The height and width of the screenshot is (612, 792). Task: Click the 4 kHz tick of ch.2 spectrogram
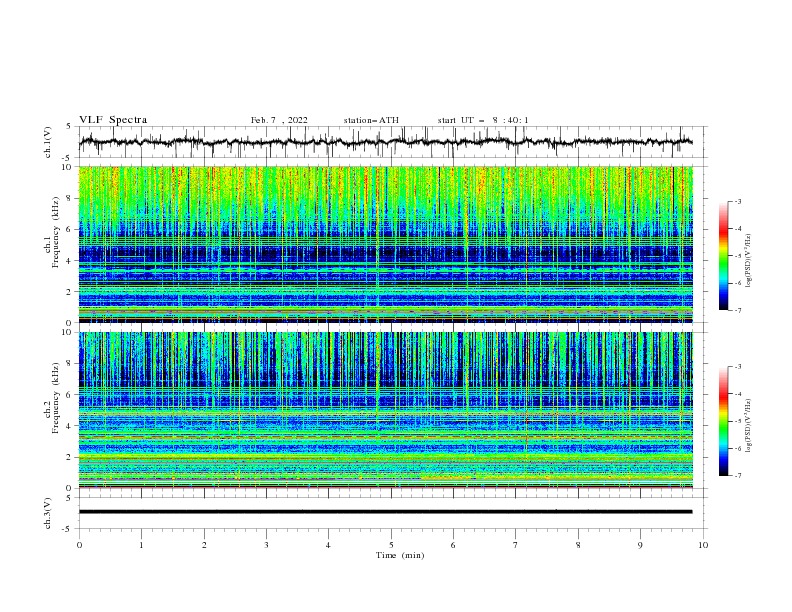click(69, 426)
